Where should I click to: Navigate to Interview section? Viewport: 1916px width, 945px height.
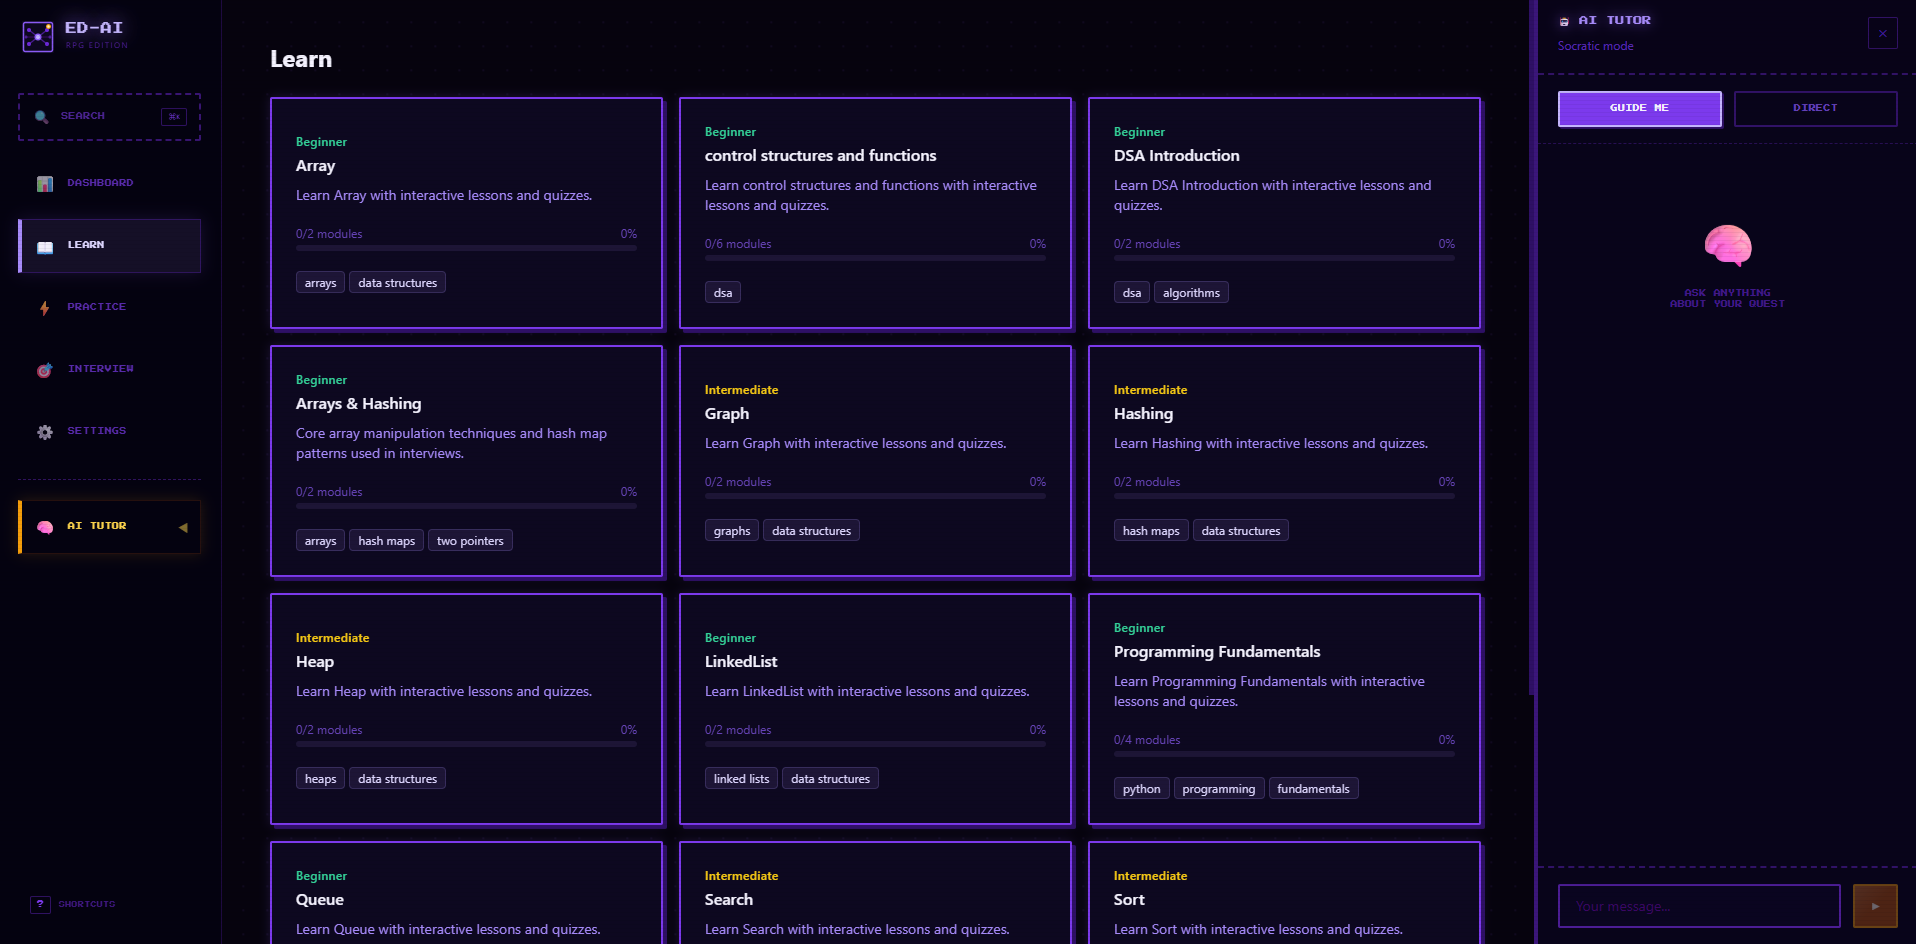click(109, 369)
